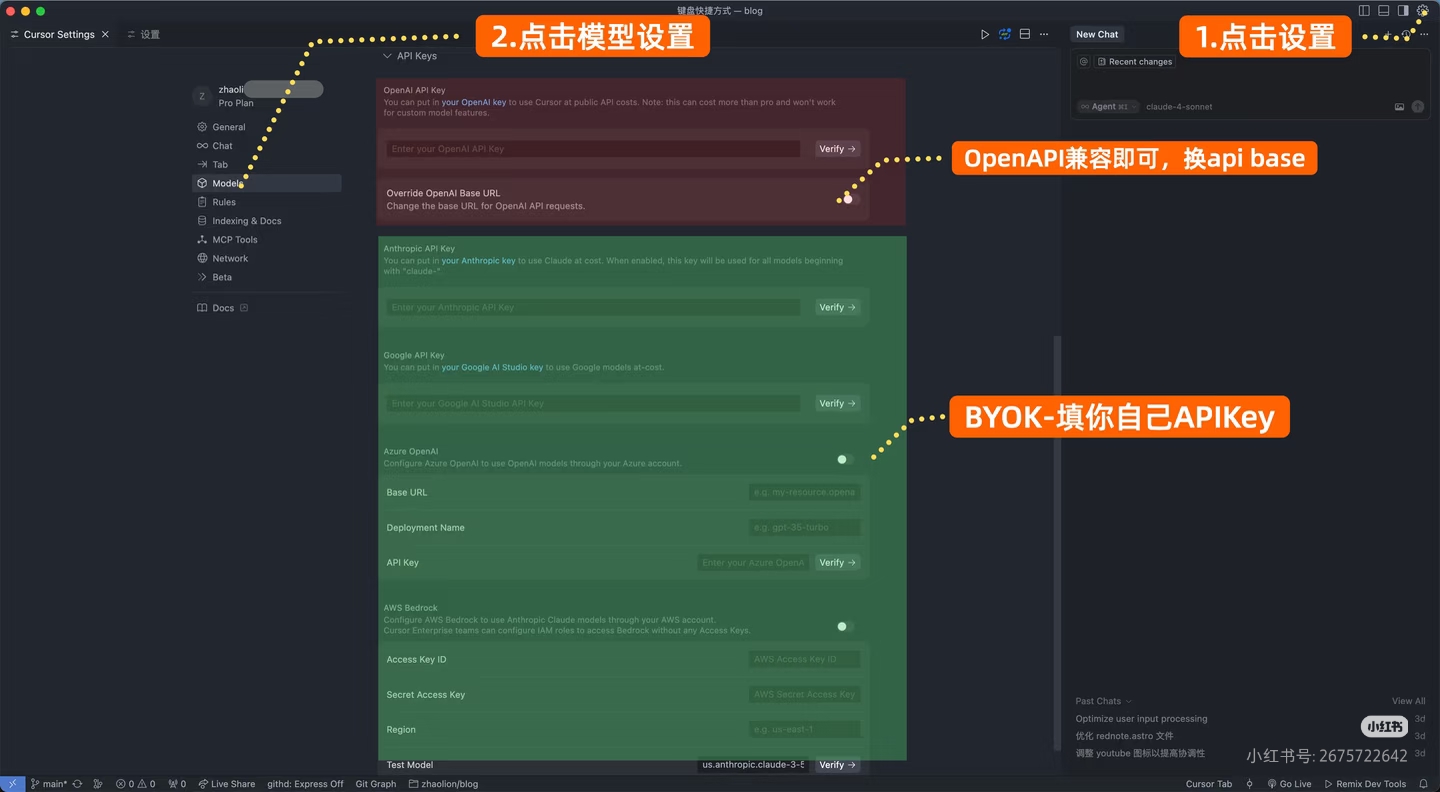Open the 'your OpenAI key' link
Screen dimensions: 1440x792
click(x=474, y=102)
